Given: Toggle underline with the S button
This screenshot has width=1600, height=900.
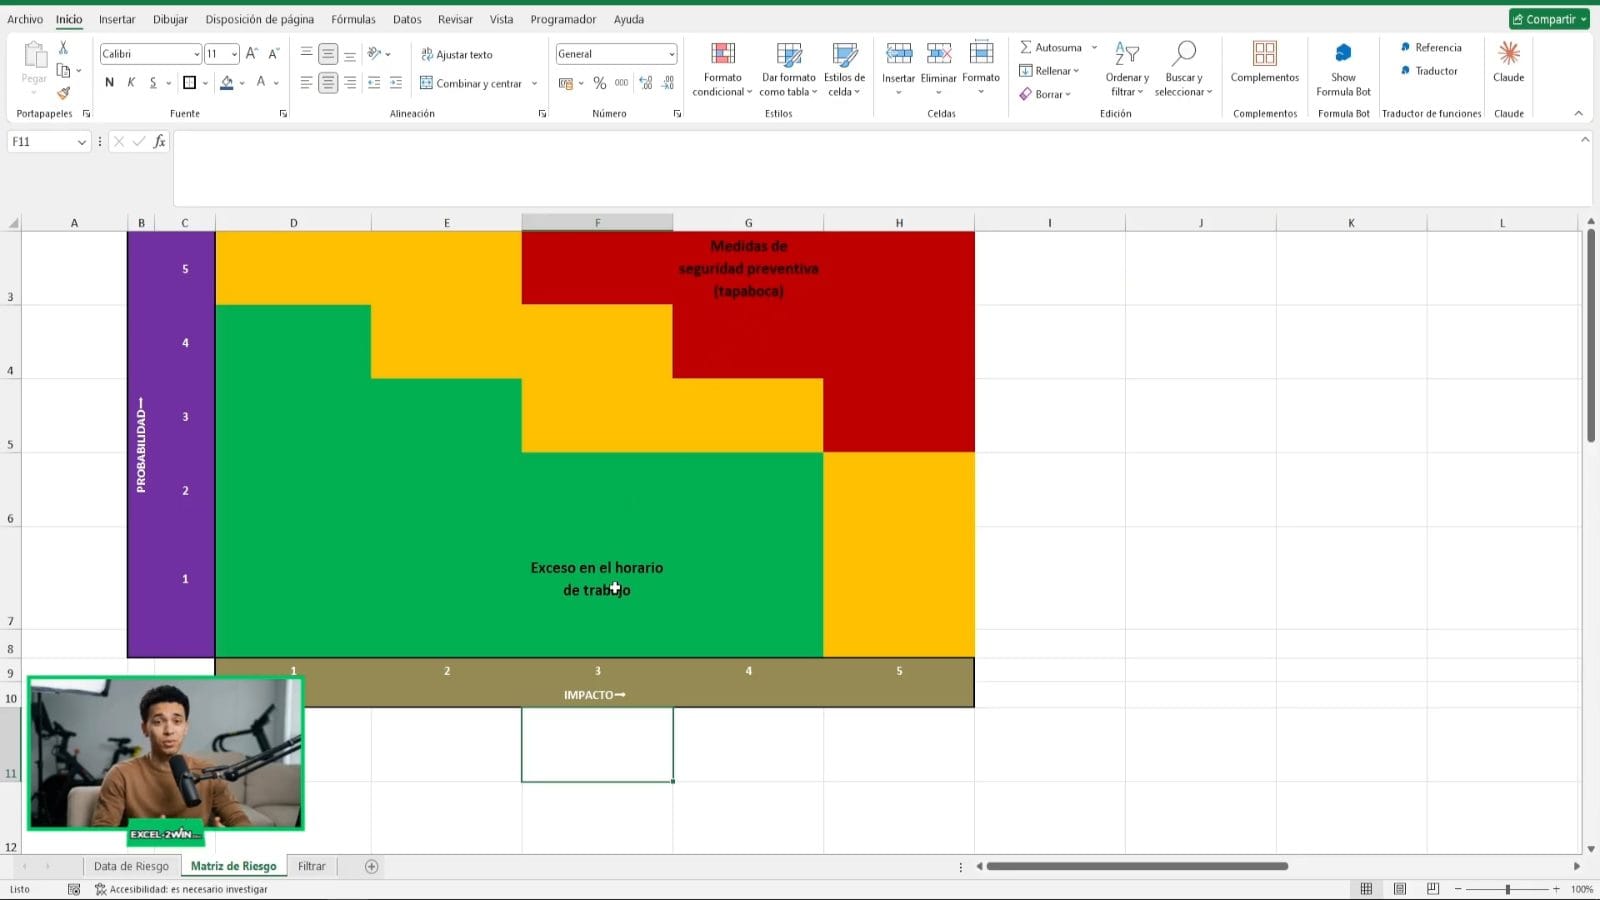Looking at the screenshot, I should (x=153, y=83).
